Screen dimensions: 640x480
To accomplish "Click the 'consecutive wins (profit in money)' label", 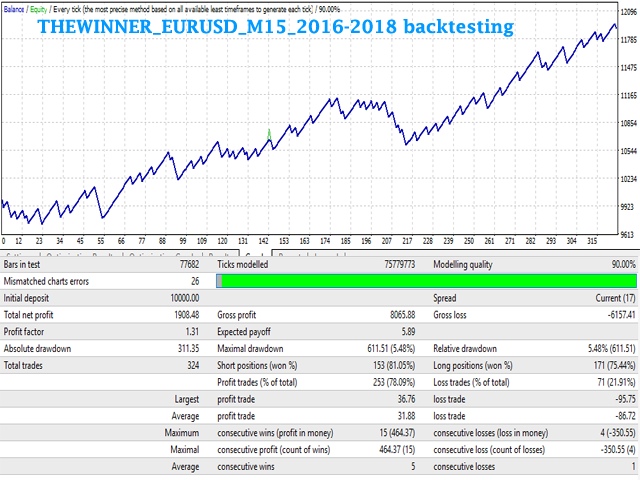I will point(275,433).
